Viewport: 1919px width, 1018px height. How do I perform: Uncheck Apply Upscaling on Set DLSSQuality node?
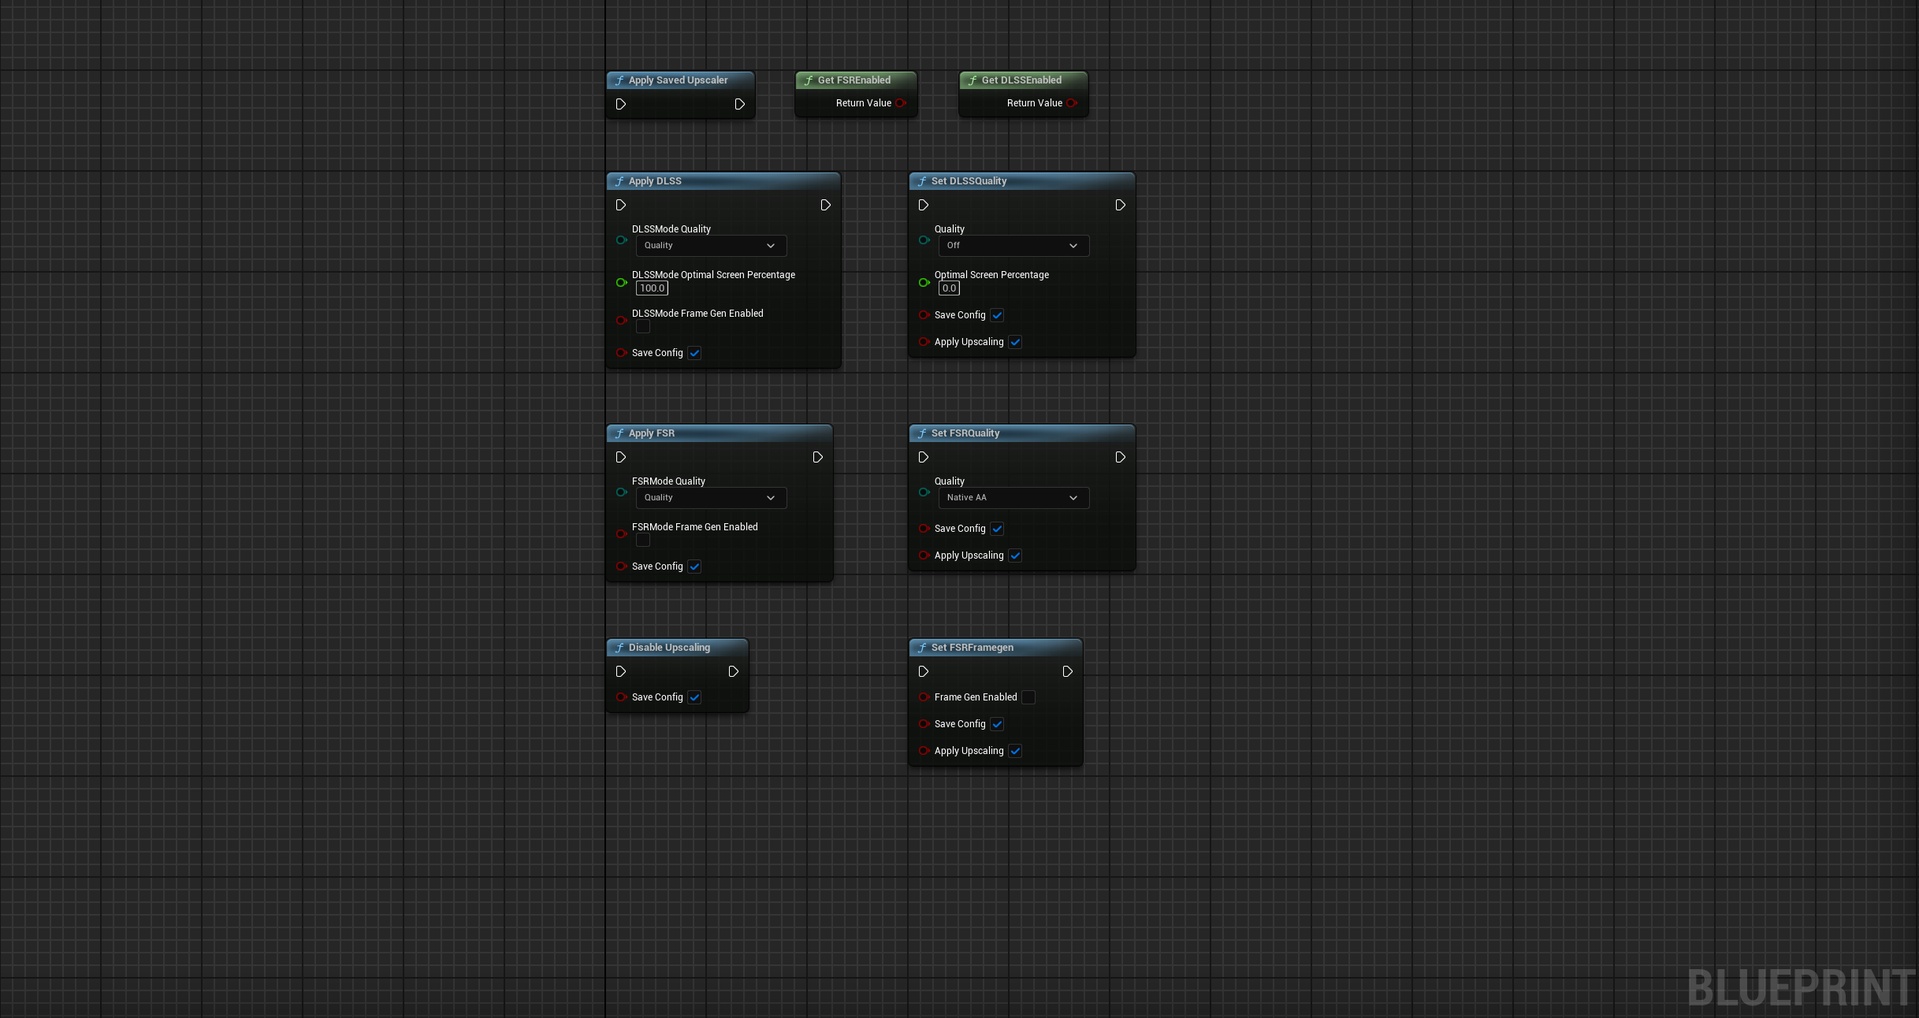coord(1015,342)
